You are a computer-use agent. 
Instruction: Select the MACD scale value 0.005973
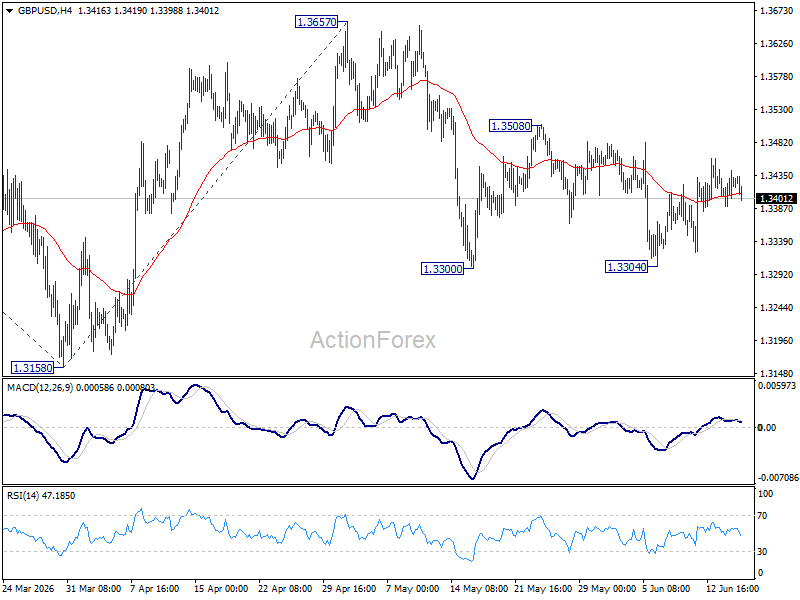pyautogui.click(x=777, y=386)
